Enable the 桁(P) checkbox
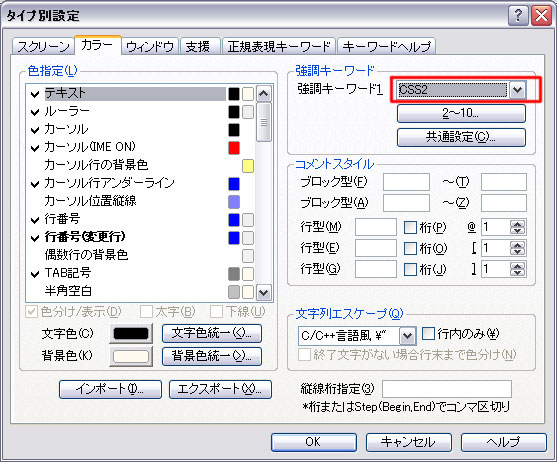The height and width of the screenshot is (462, 557). [410, 227]
